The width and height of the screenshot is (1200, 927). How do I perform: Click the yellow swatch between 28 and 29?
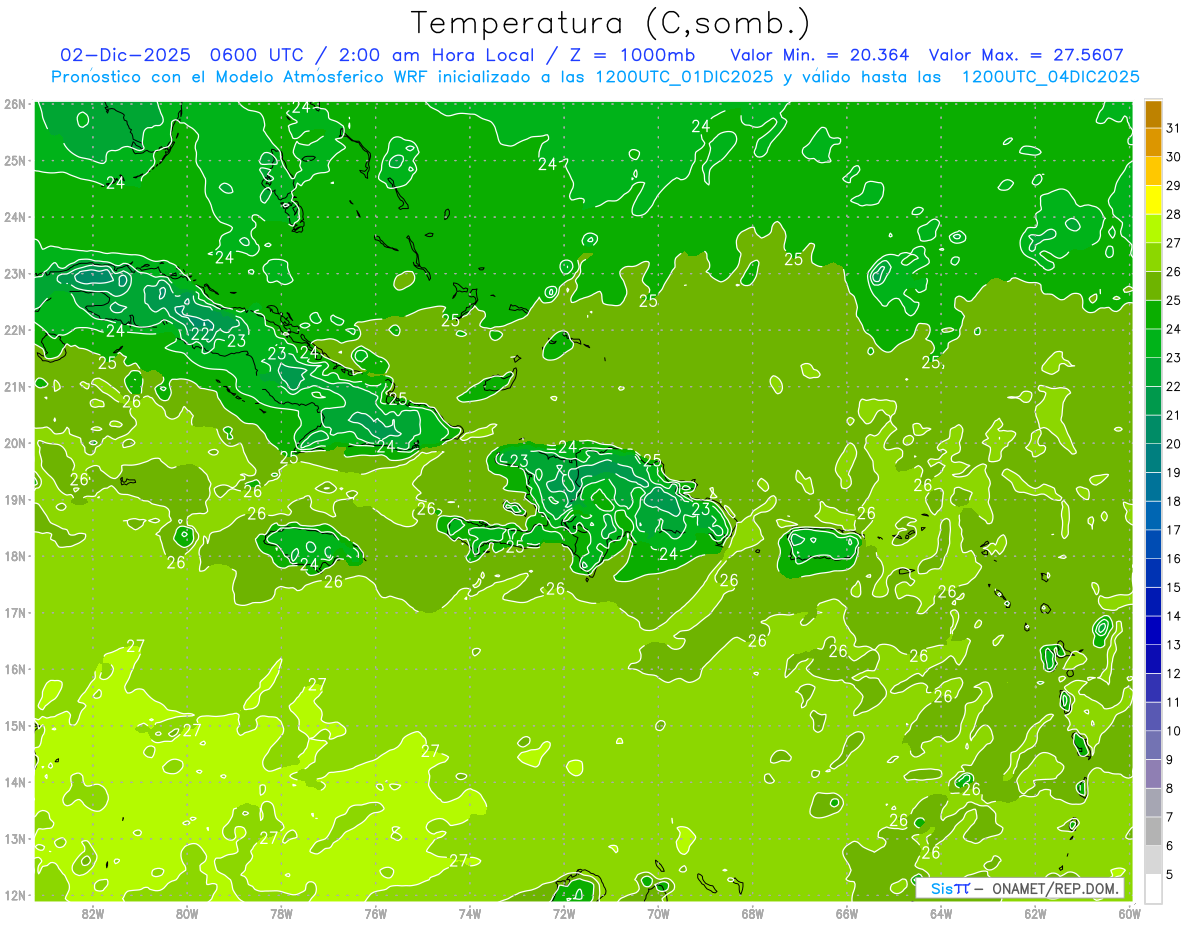pyautogui.click(x=1153, y=200)
